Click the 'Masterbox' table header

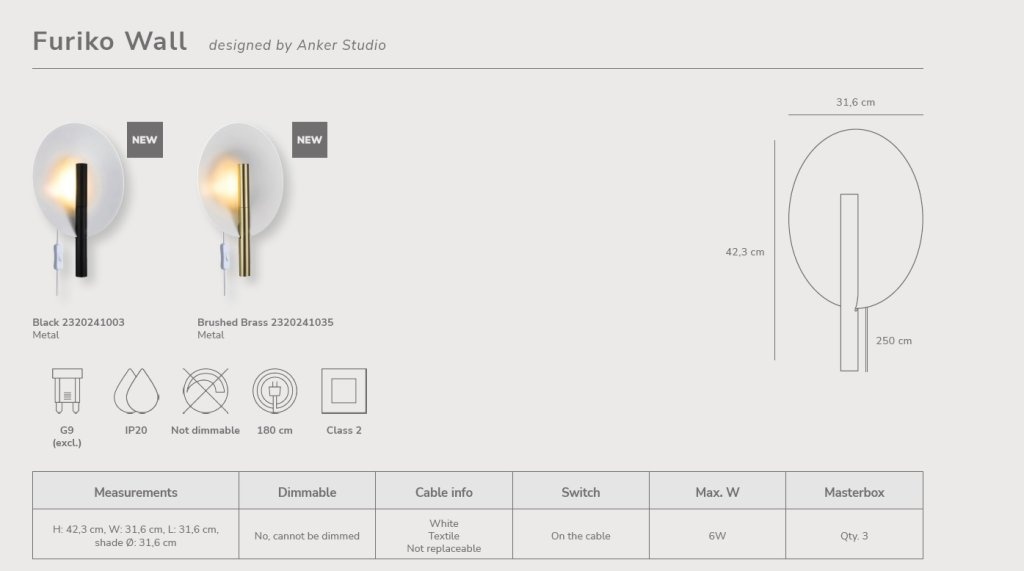point(854,492)
